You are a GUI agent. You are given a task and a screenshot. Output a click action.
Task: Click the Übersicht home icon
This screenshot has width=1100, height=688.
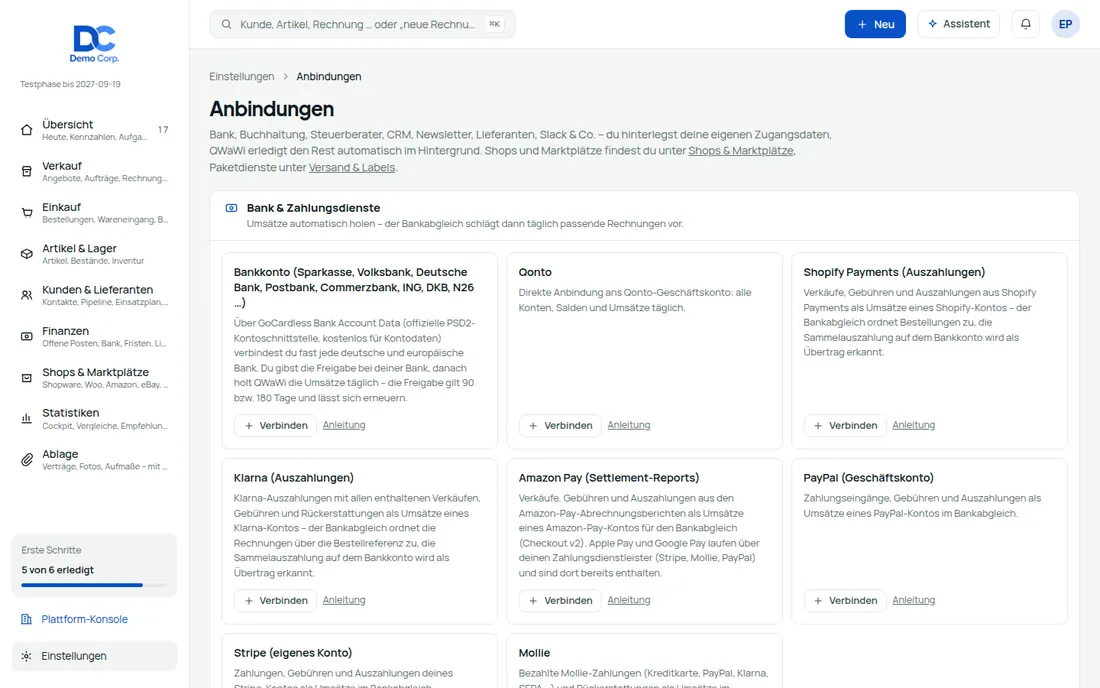click(x=27, y=130)
